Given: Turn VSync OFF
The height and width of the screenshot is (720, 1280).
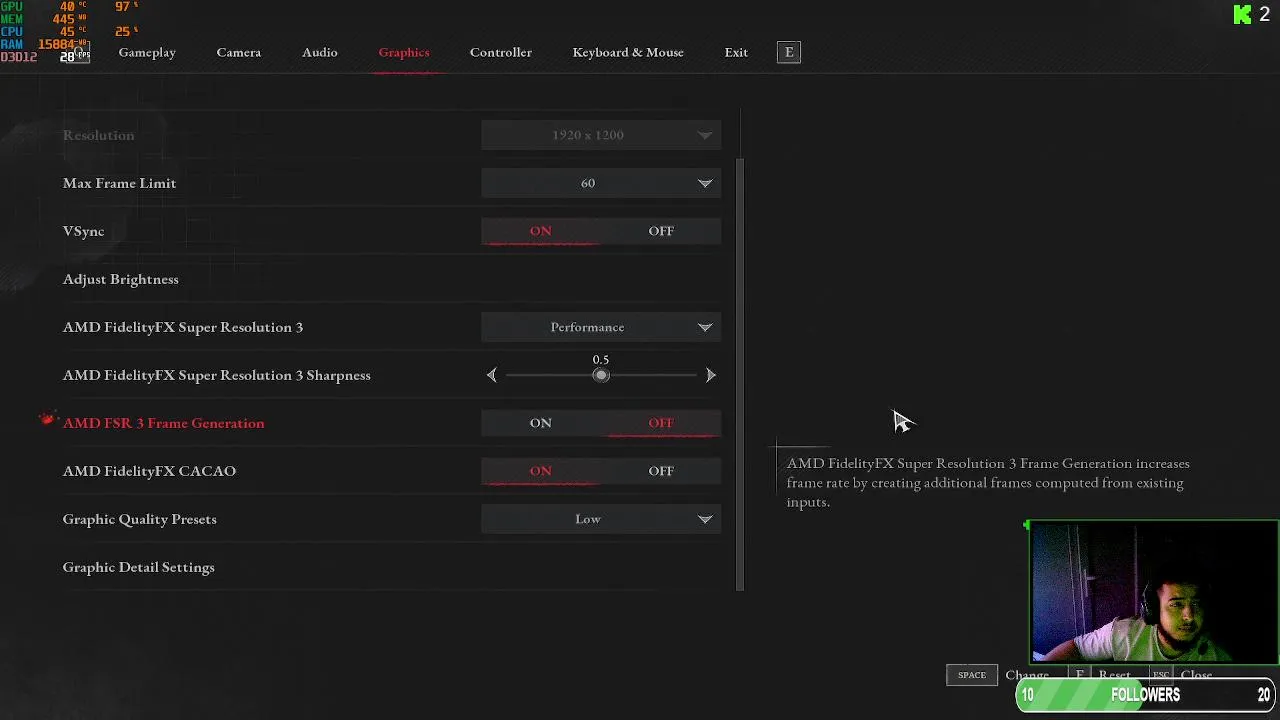Looking at the screenshot, I should tap(661, 231).
